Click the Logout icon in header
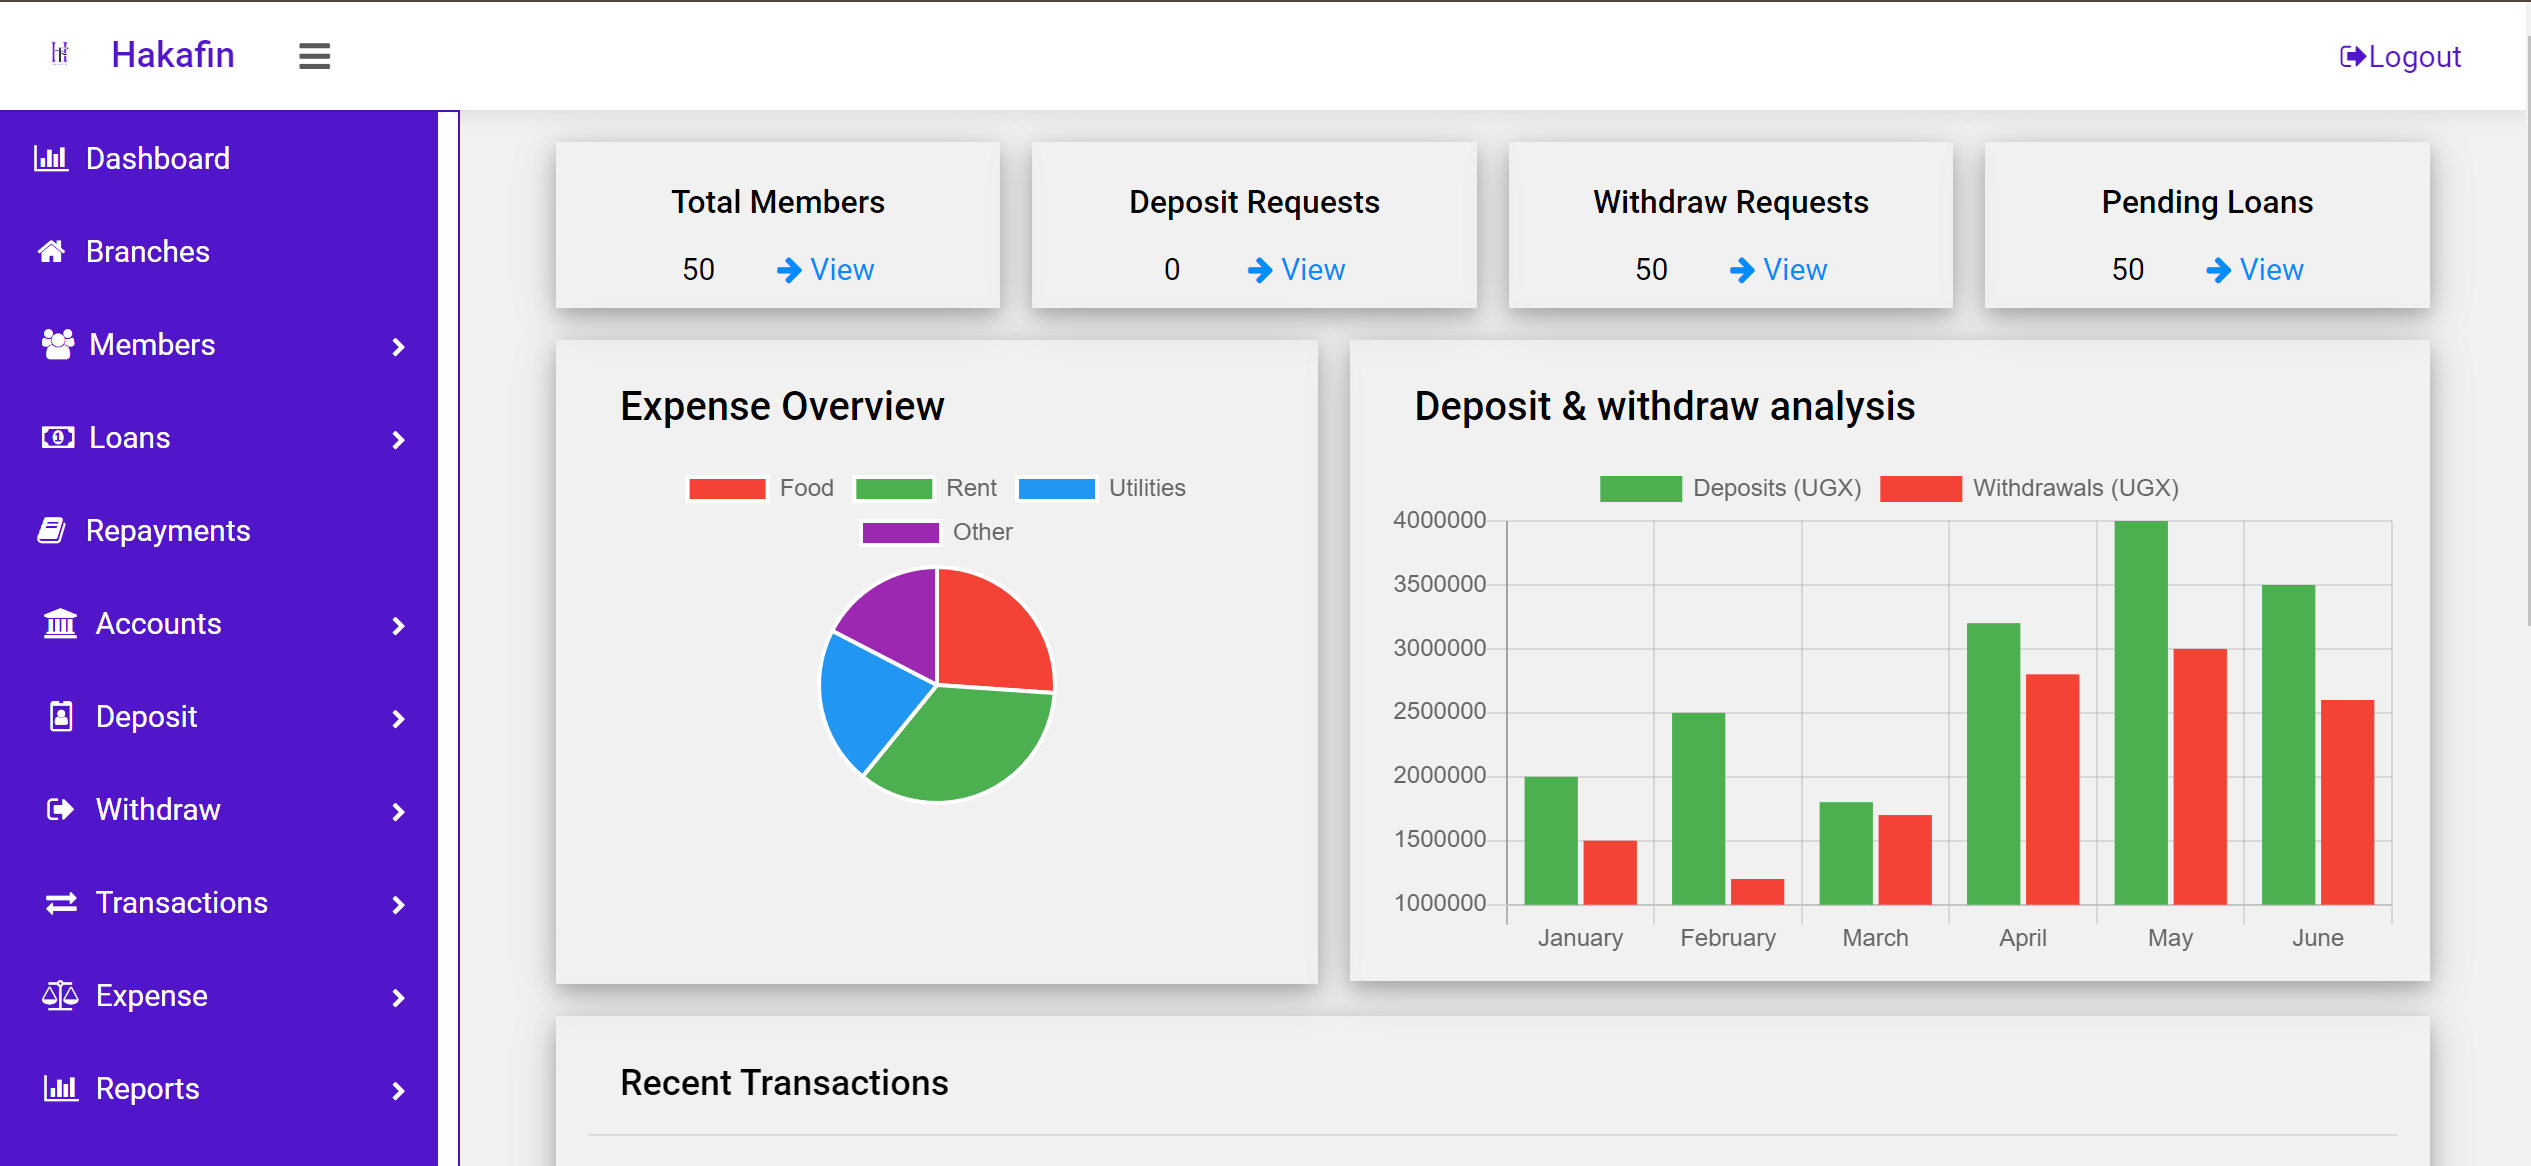The height and width of the screenshot is (1166, 2531). (2352, 56)
